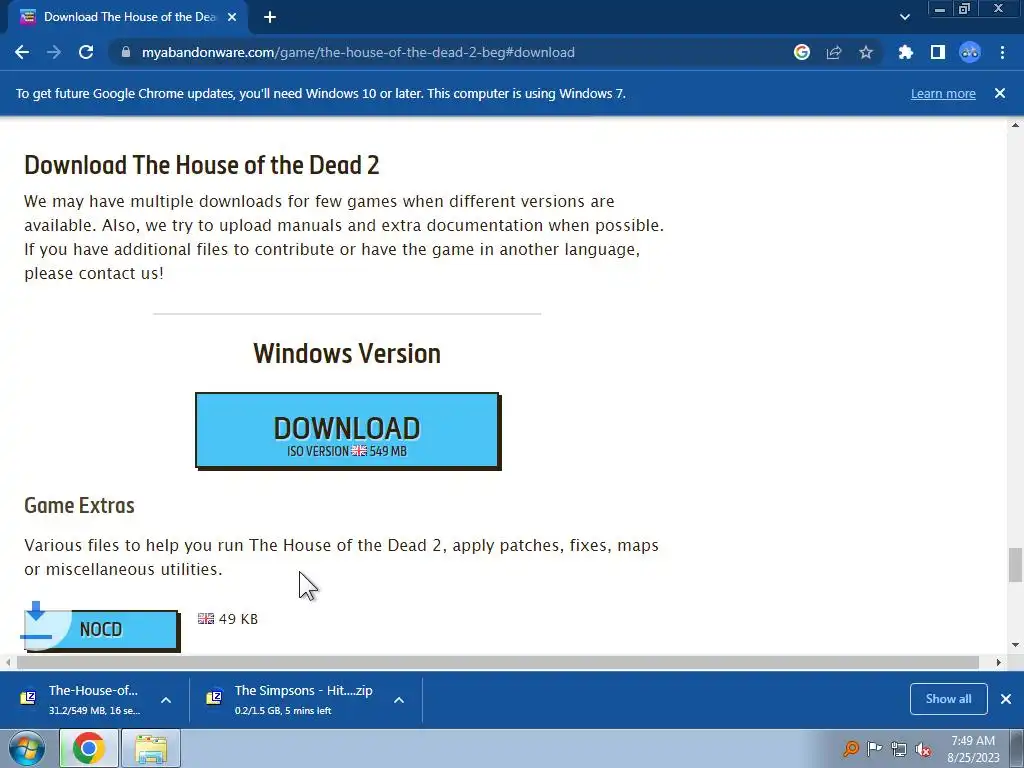
Task: Click the vertical scrollbar thumb
Action: pyautogui.click(x=1015, y=564)
